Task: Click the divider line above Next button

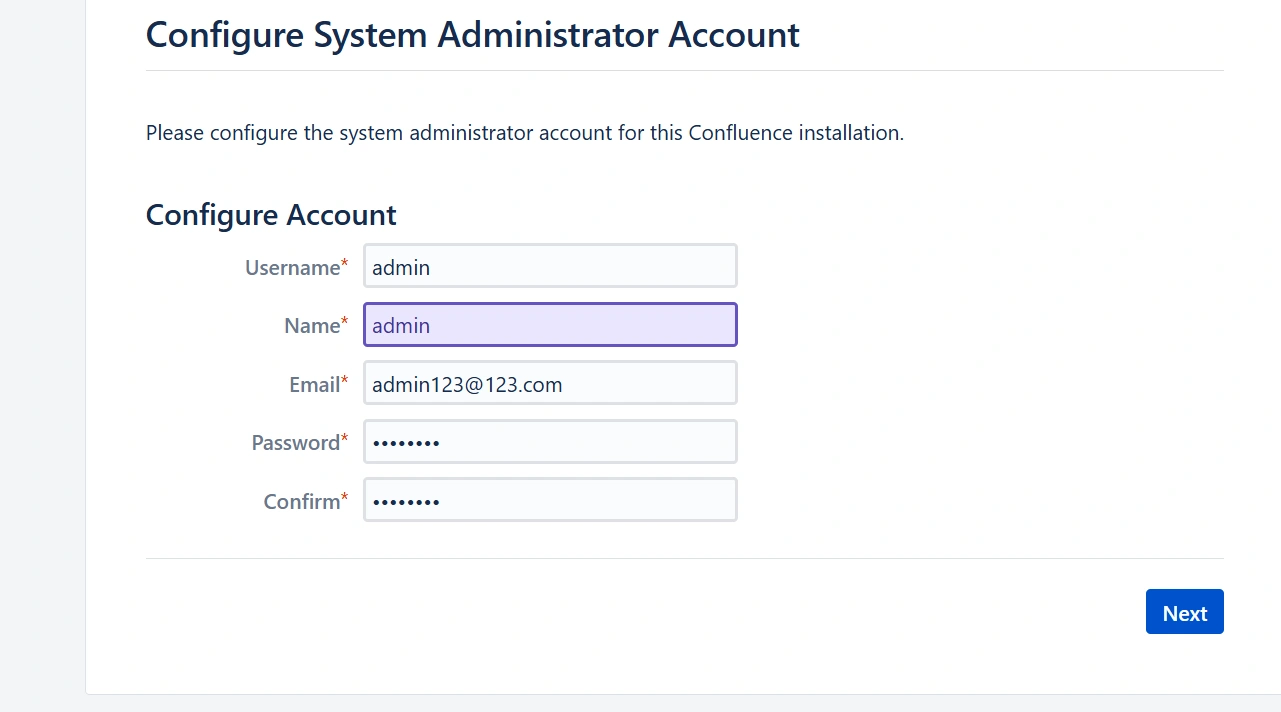Action: click(x=684, y=558)
